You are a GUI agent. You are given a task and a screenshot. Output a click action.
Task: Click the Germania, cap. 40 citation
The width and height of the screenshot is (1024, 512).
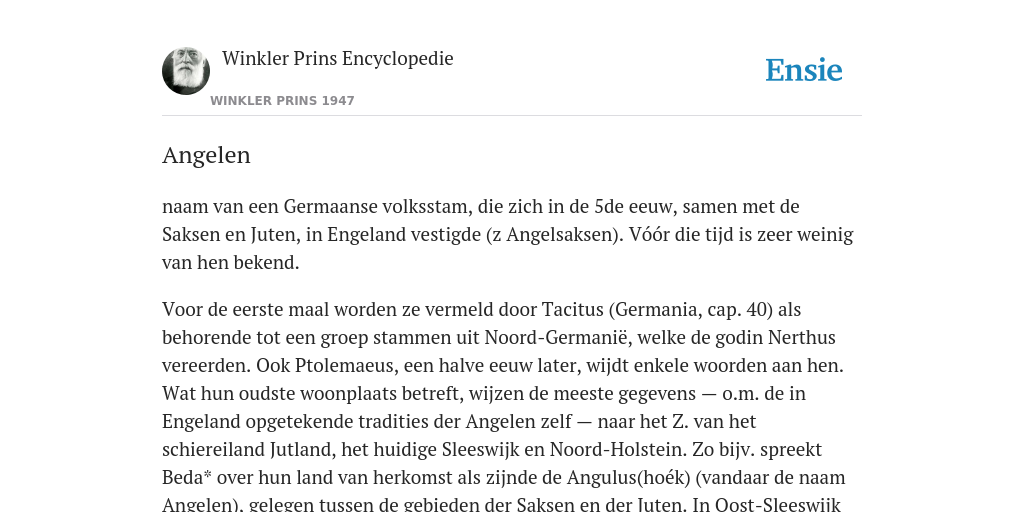click(691, 310)
